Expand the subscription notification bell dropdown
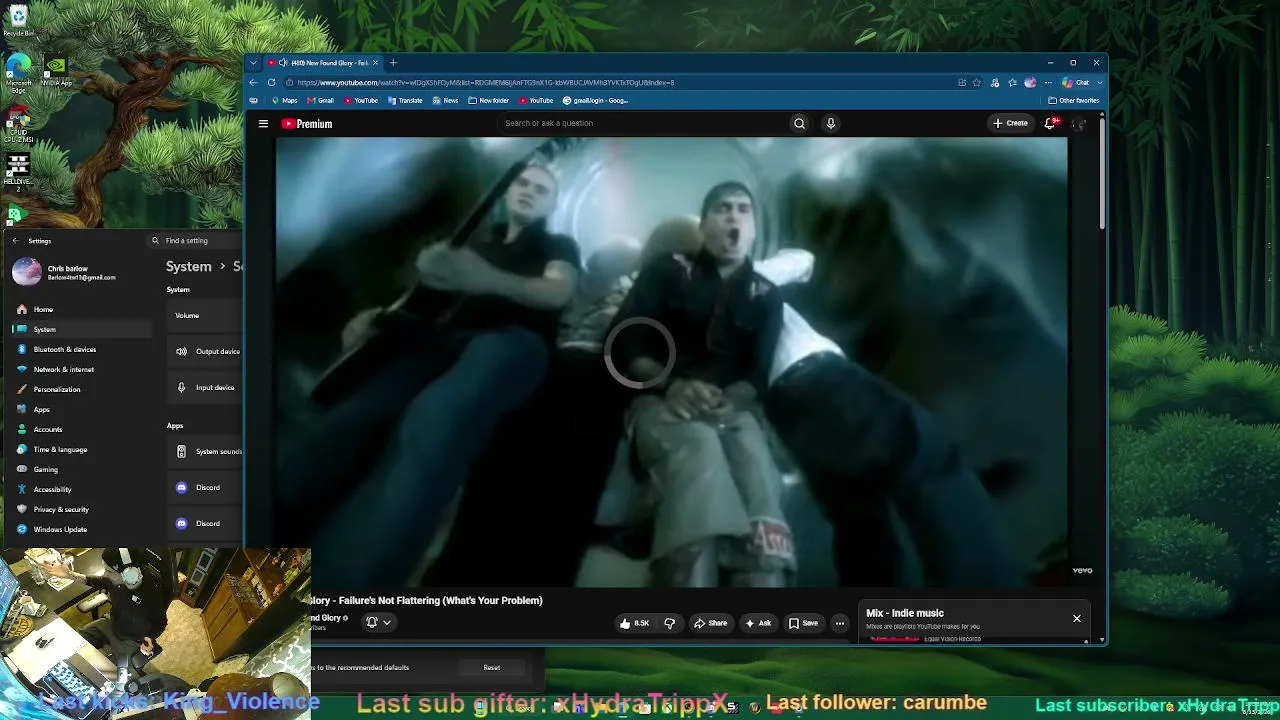 [x=378, y=622]
